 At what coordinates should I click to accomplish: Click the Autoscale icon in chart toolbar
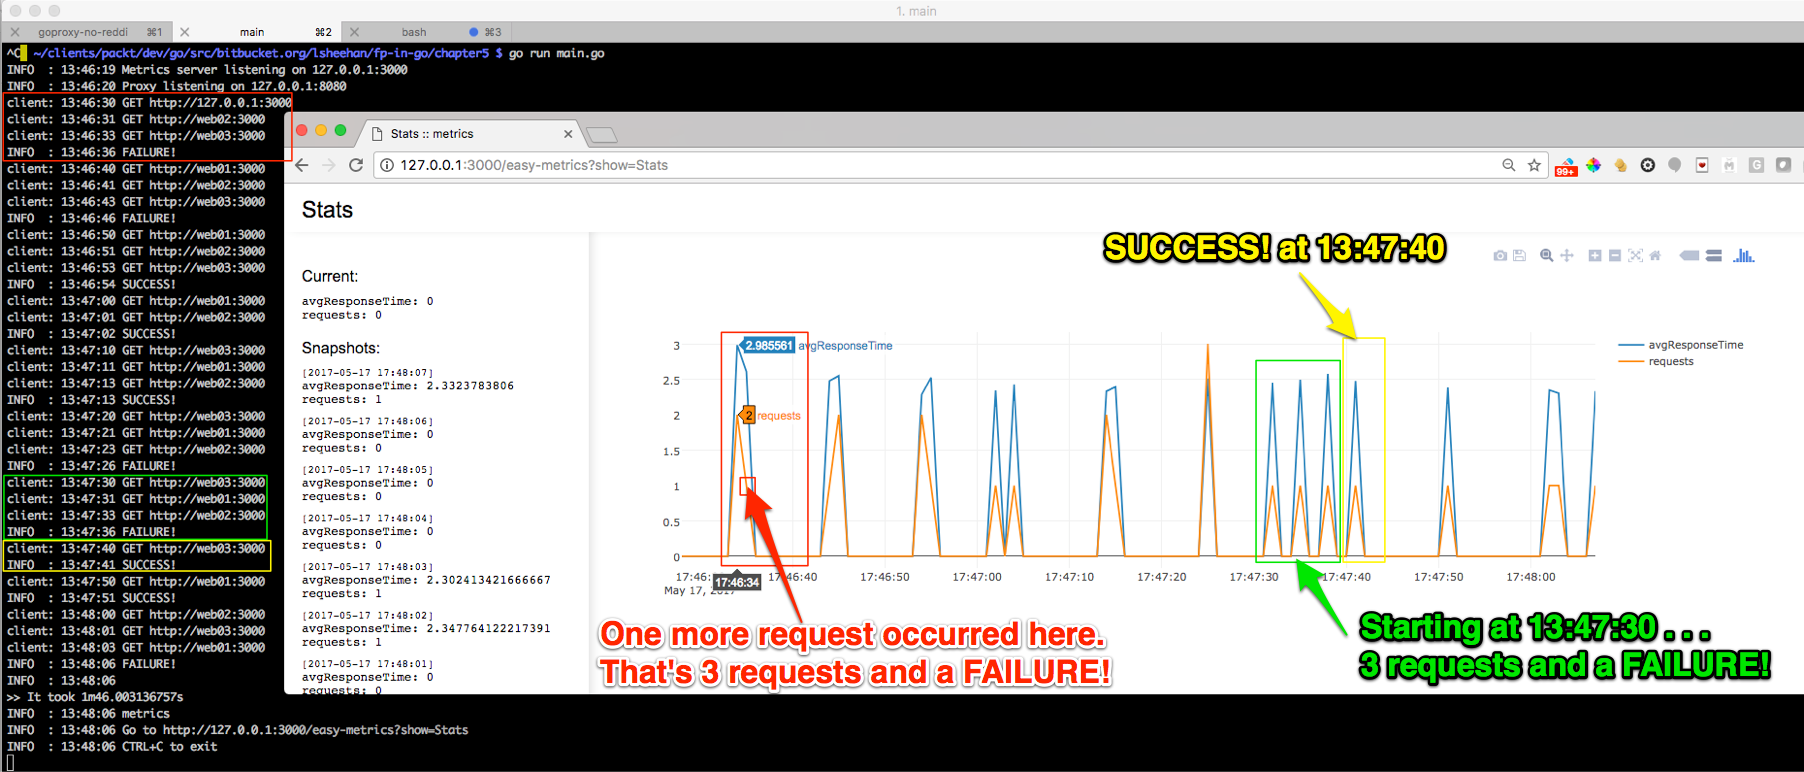pyautogui.click(x=1635, y=256)
